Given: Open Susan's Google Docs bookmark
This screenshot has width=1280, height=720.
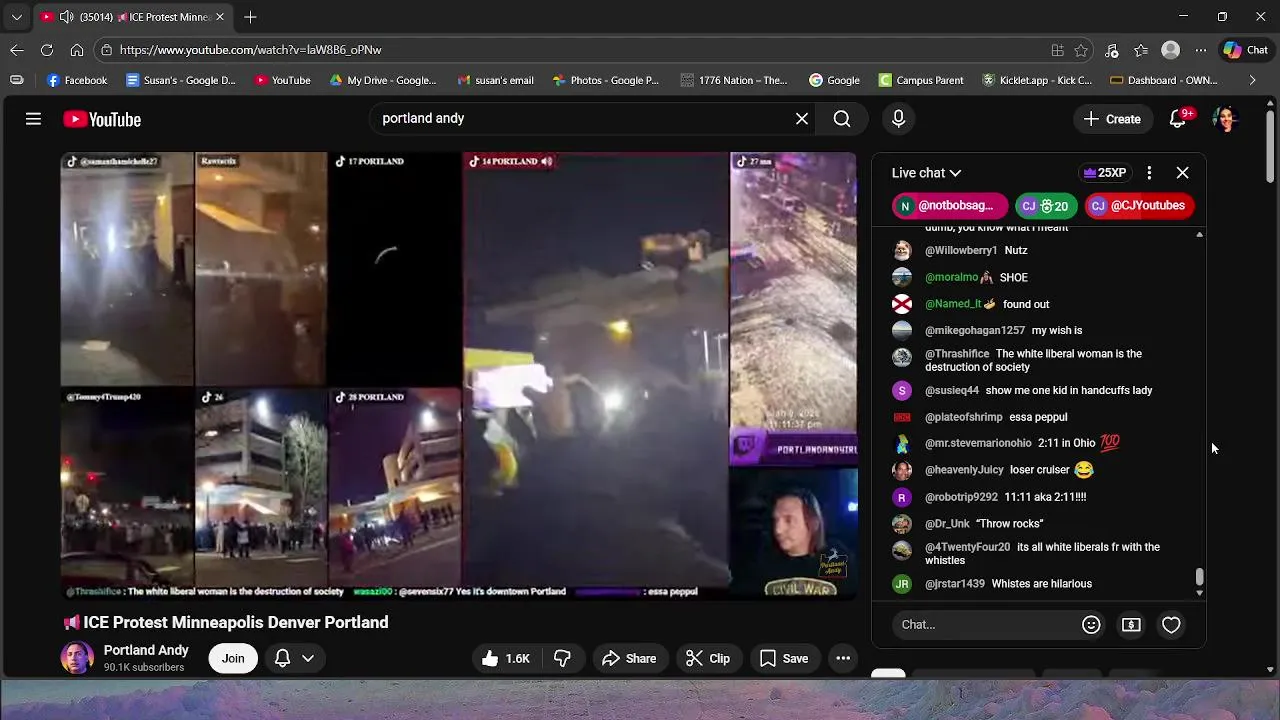Looking at the screenshot, I should pyautogui.click(x=180, y=80).
